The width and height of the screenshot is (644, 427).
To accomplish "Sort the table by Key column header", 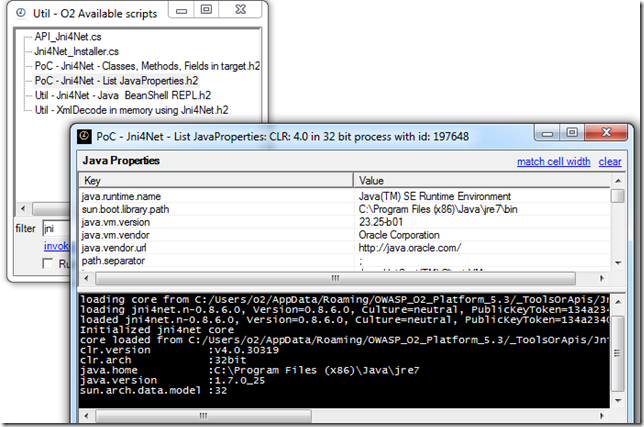I will click(215, 181).
